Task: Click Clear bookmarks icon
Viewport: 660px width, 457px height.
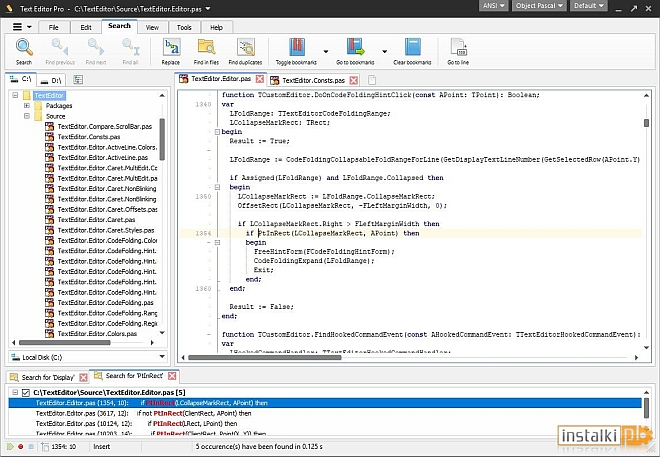Action: (x=412, y=47)
